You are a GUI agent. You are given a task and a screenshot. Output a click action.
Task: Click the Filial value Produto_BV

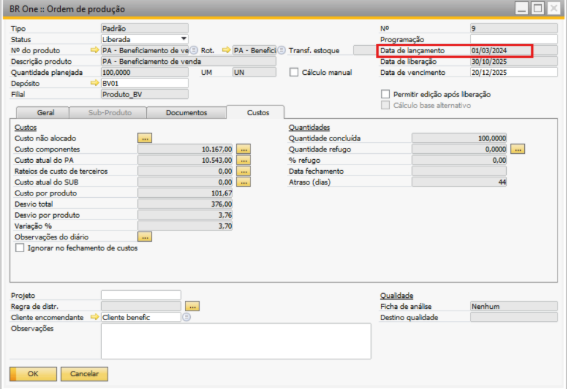(x=145, y=94)
